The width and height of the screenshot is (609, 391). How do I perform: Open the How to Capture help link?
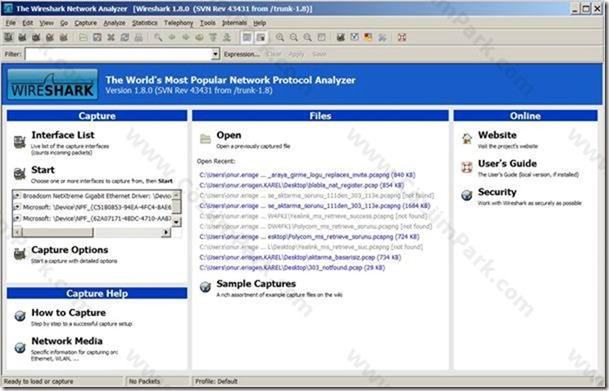[x=68, y=313]
